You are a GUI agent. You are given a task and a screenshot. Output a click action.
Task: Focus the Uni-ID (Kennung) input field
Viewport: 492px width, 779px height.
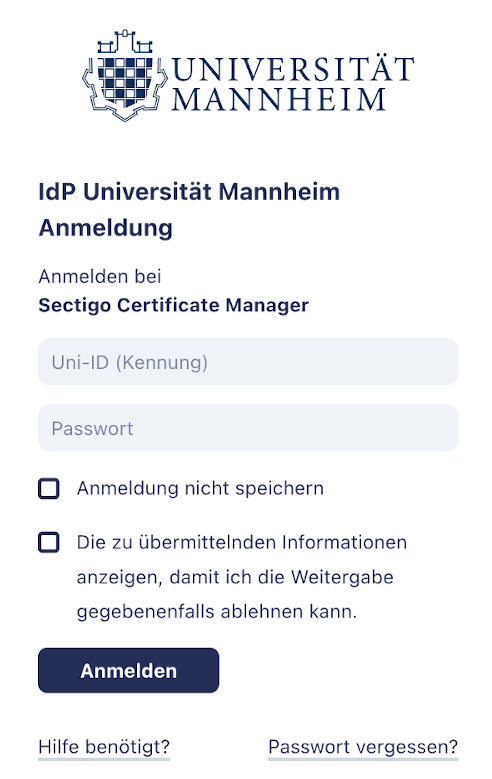click(x=248, y=362)
